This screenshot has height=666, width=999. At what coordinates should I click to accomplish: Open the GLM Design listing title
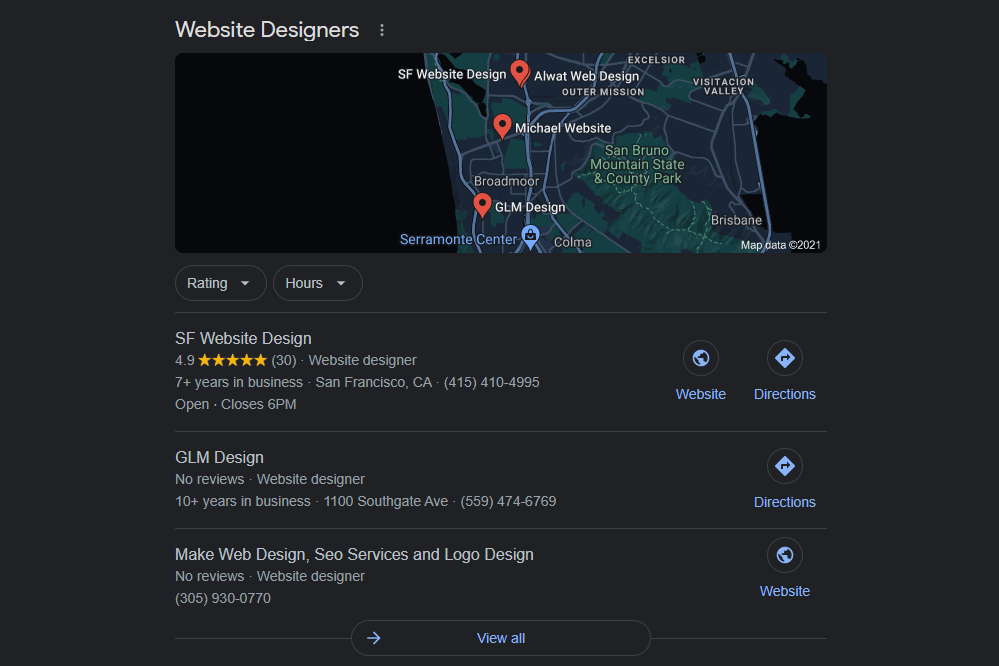tap(219, 457)
